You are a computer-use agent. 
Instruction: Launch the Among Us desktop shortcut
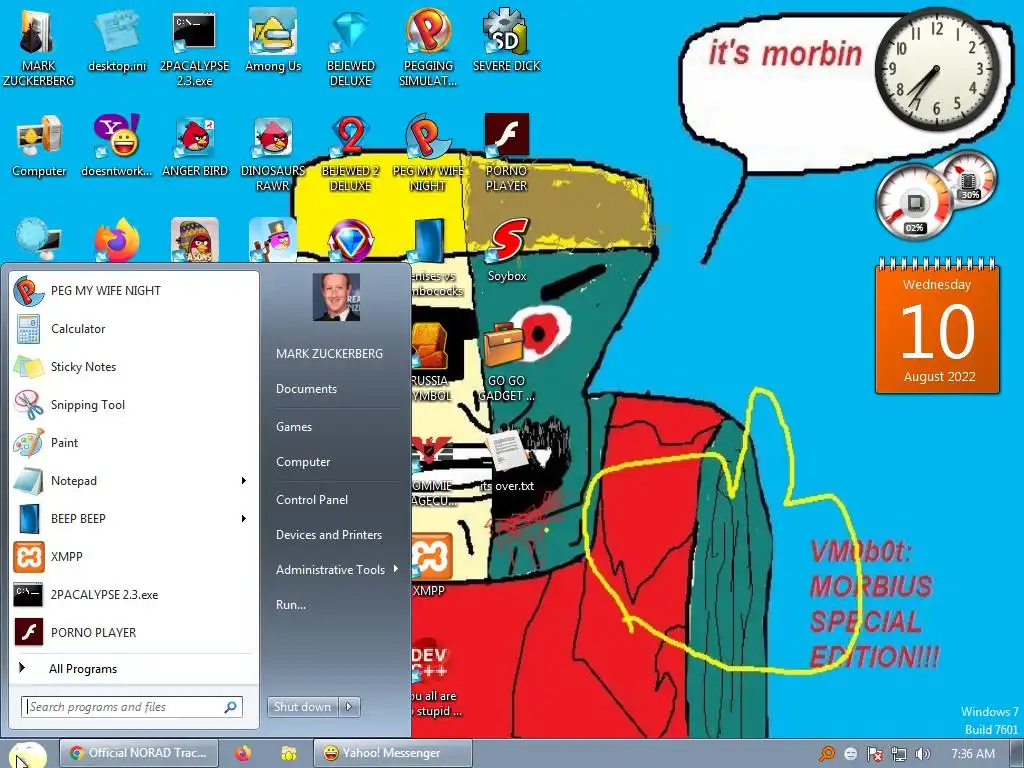pyautogui.click(x=273, y=40)
